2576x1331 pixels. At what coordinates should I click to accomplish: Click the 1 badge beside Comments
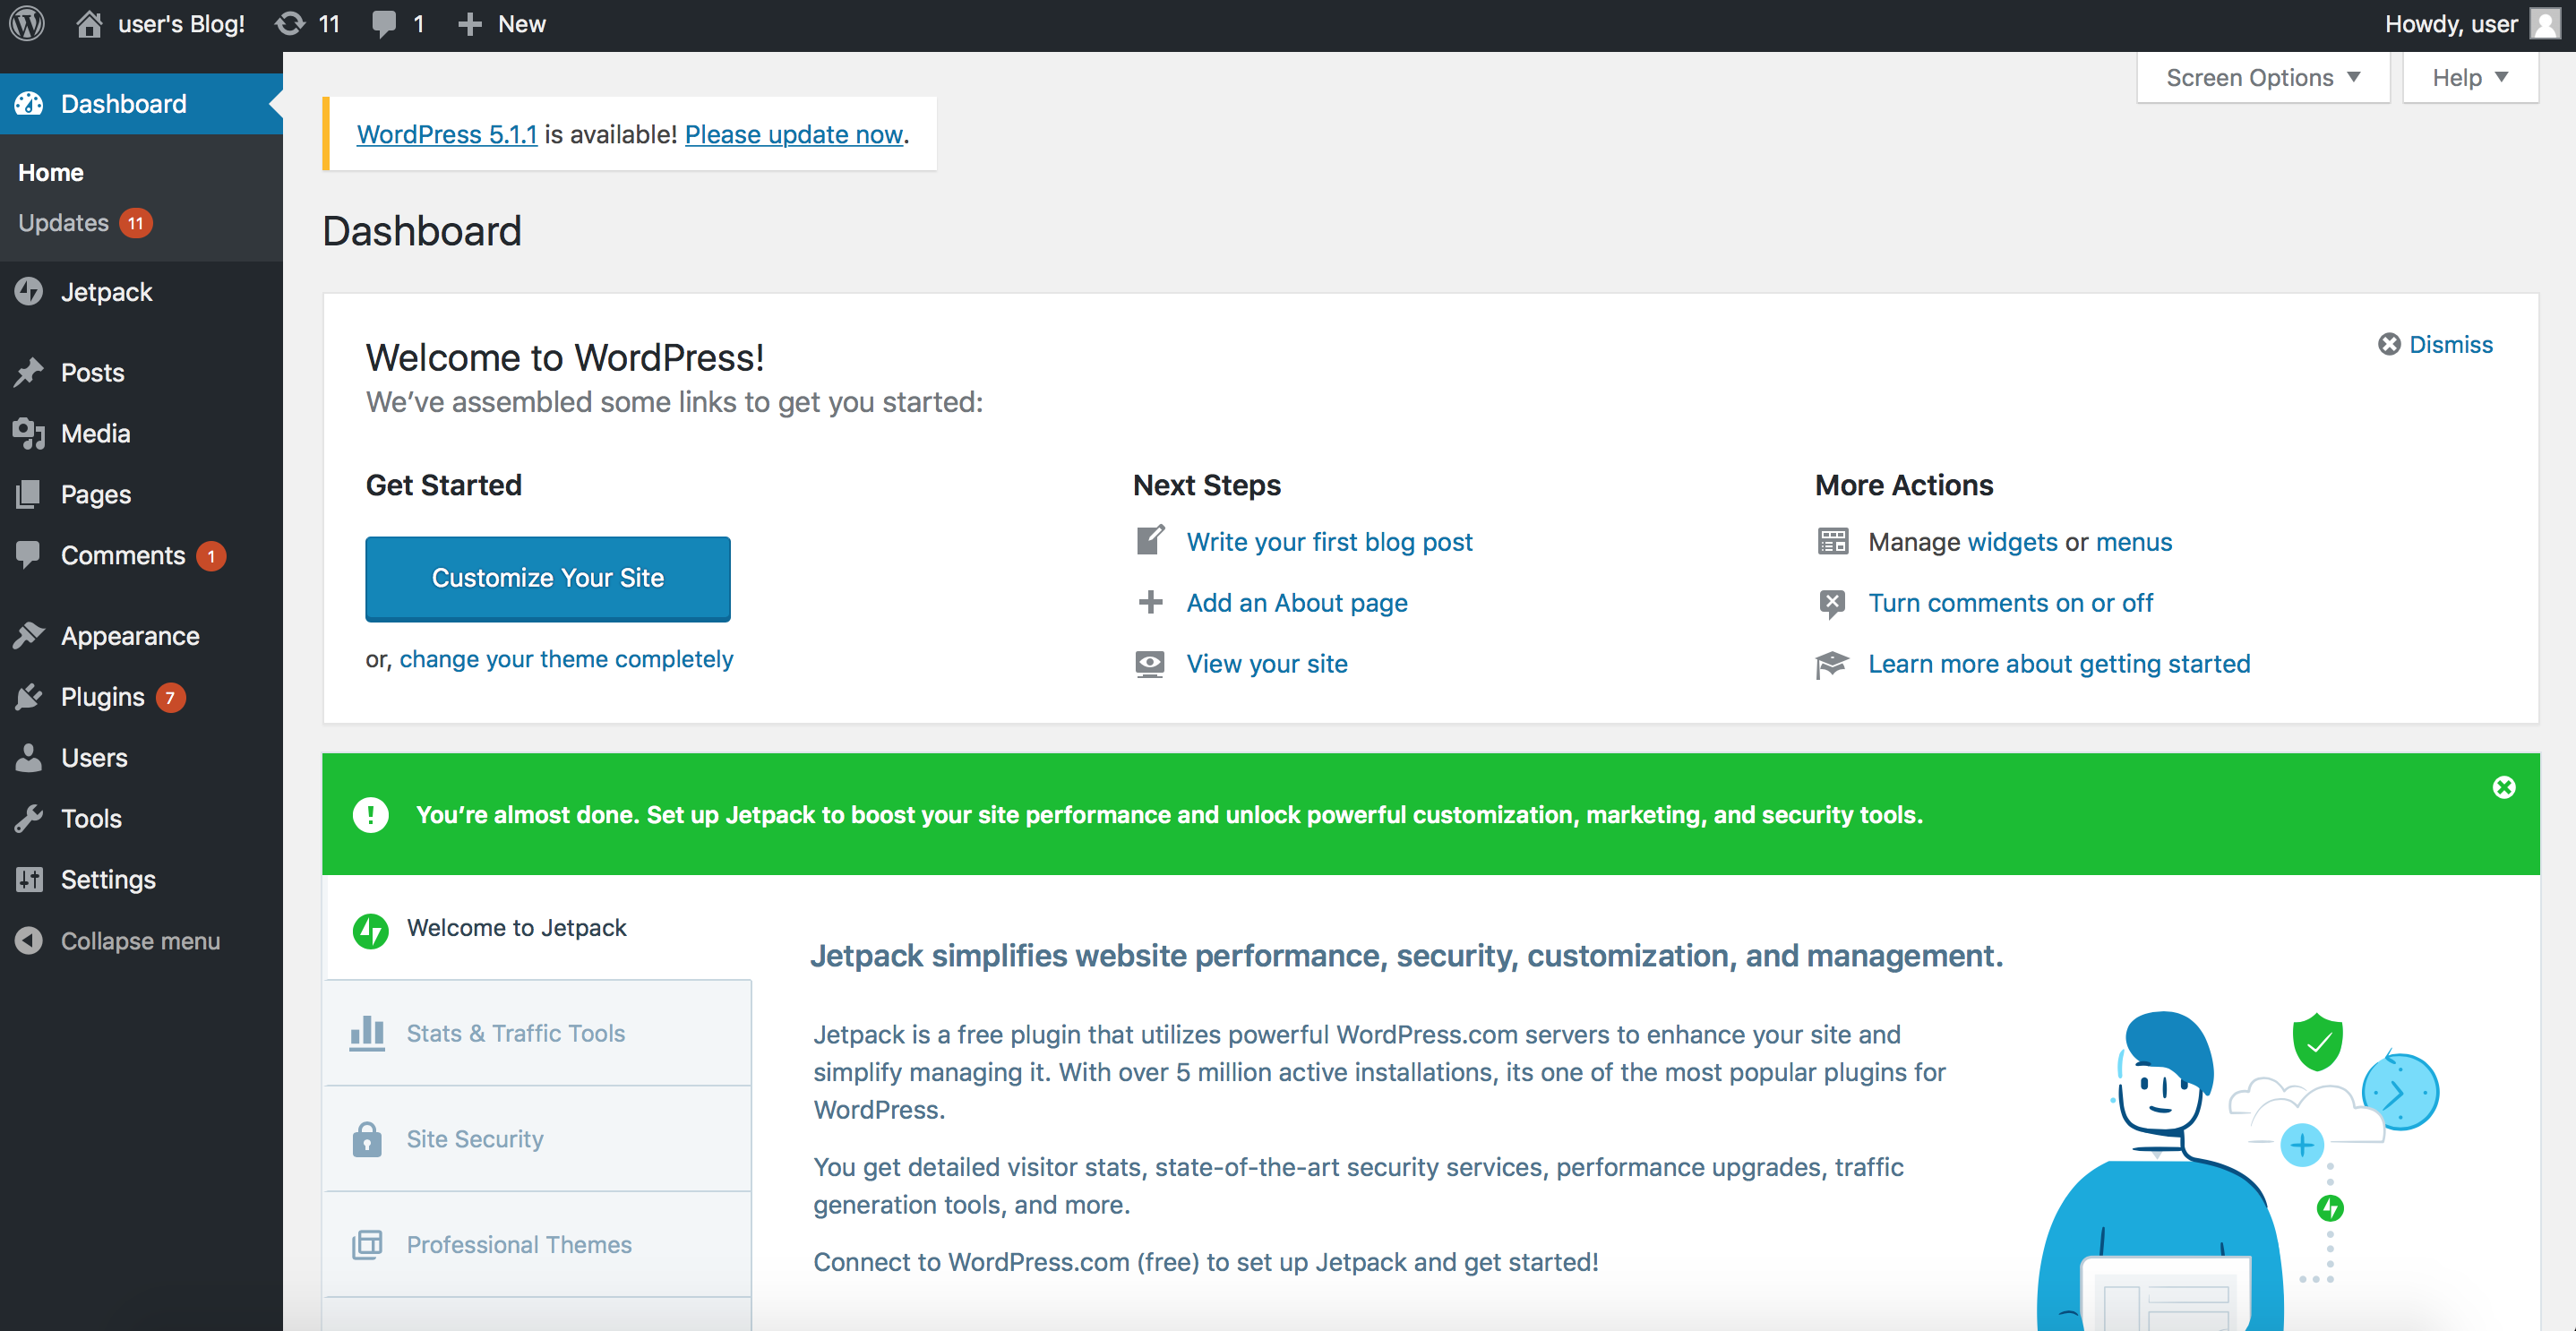click(x=211, y=556)
